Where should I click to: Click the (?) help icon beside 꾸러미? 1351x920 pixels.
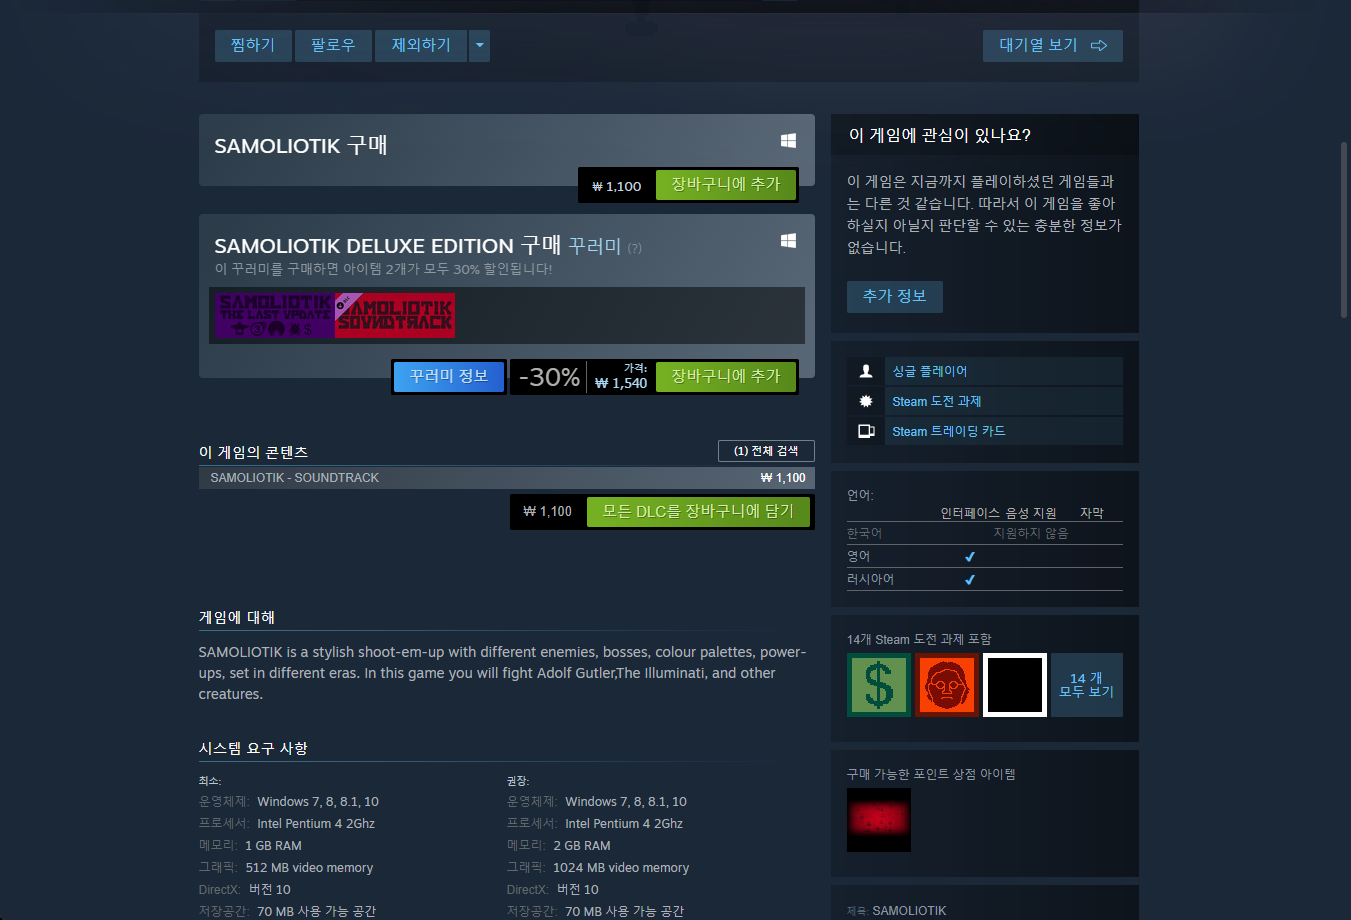[635, 248]
